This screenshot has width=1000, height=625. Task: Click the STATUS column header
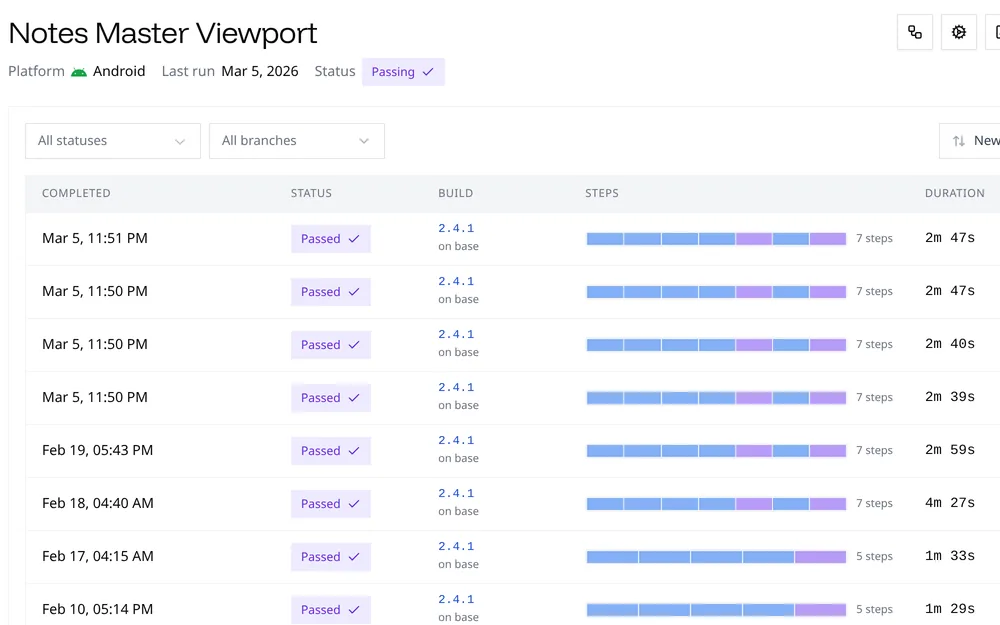(311, 193)
